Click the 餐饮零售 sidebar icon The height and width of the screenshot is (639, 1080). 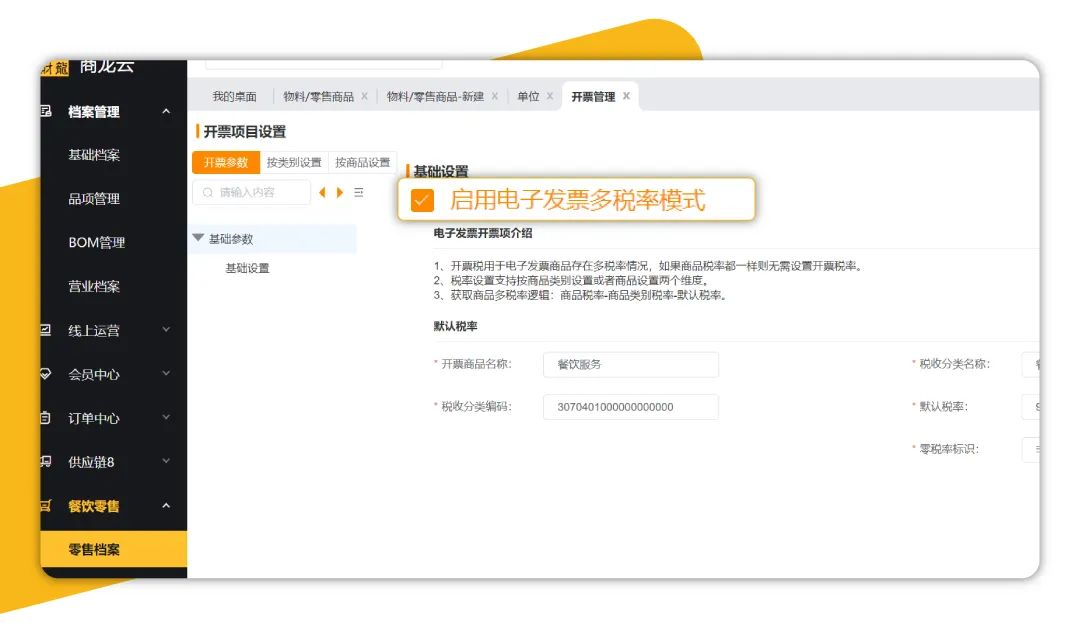45,506
